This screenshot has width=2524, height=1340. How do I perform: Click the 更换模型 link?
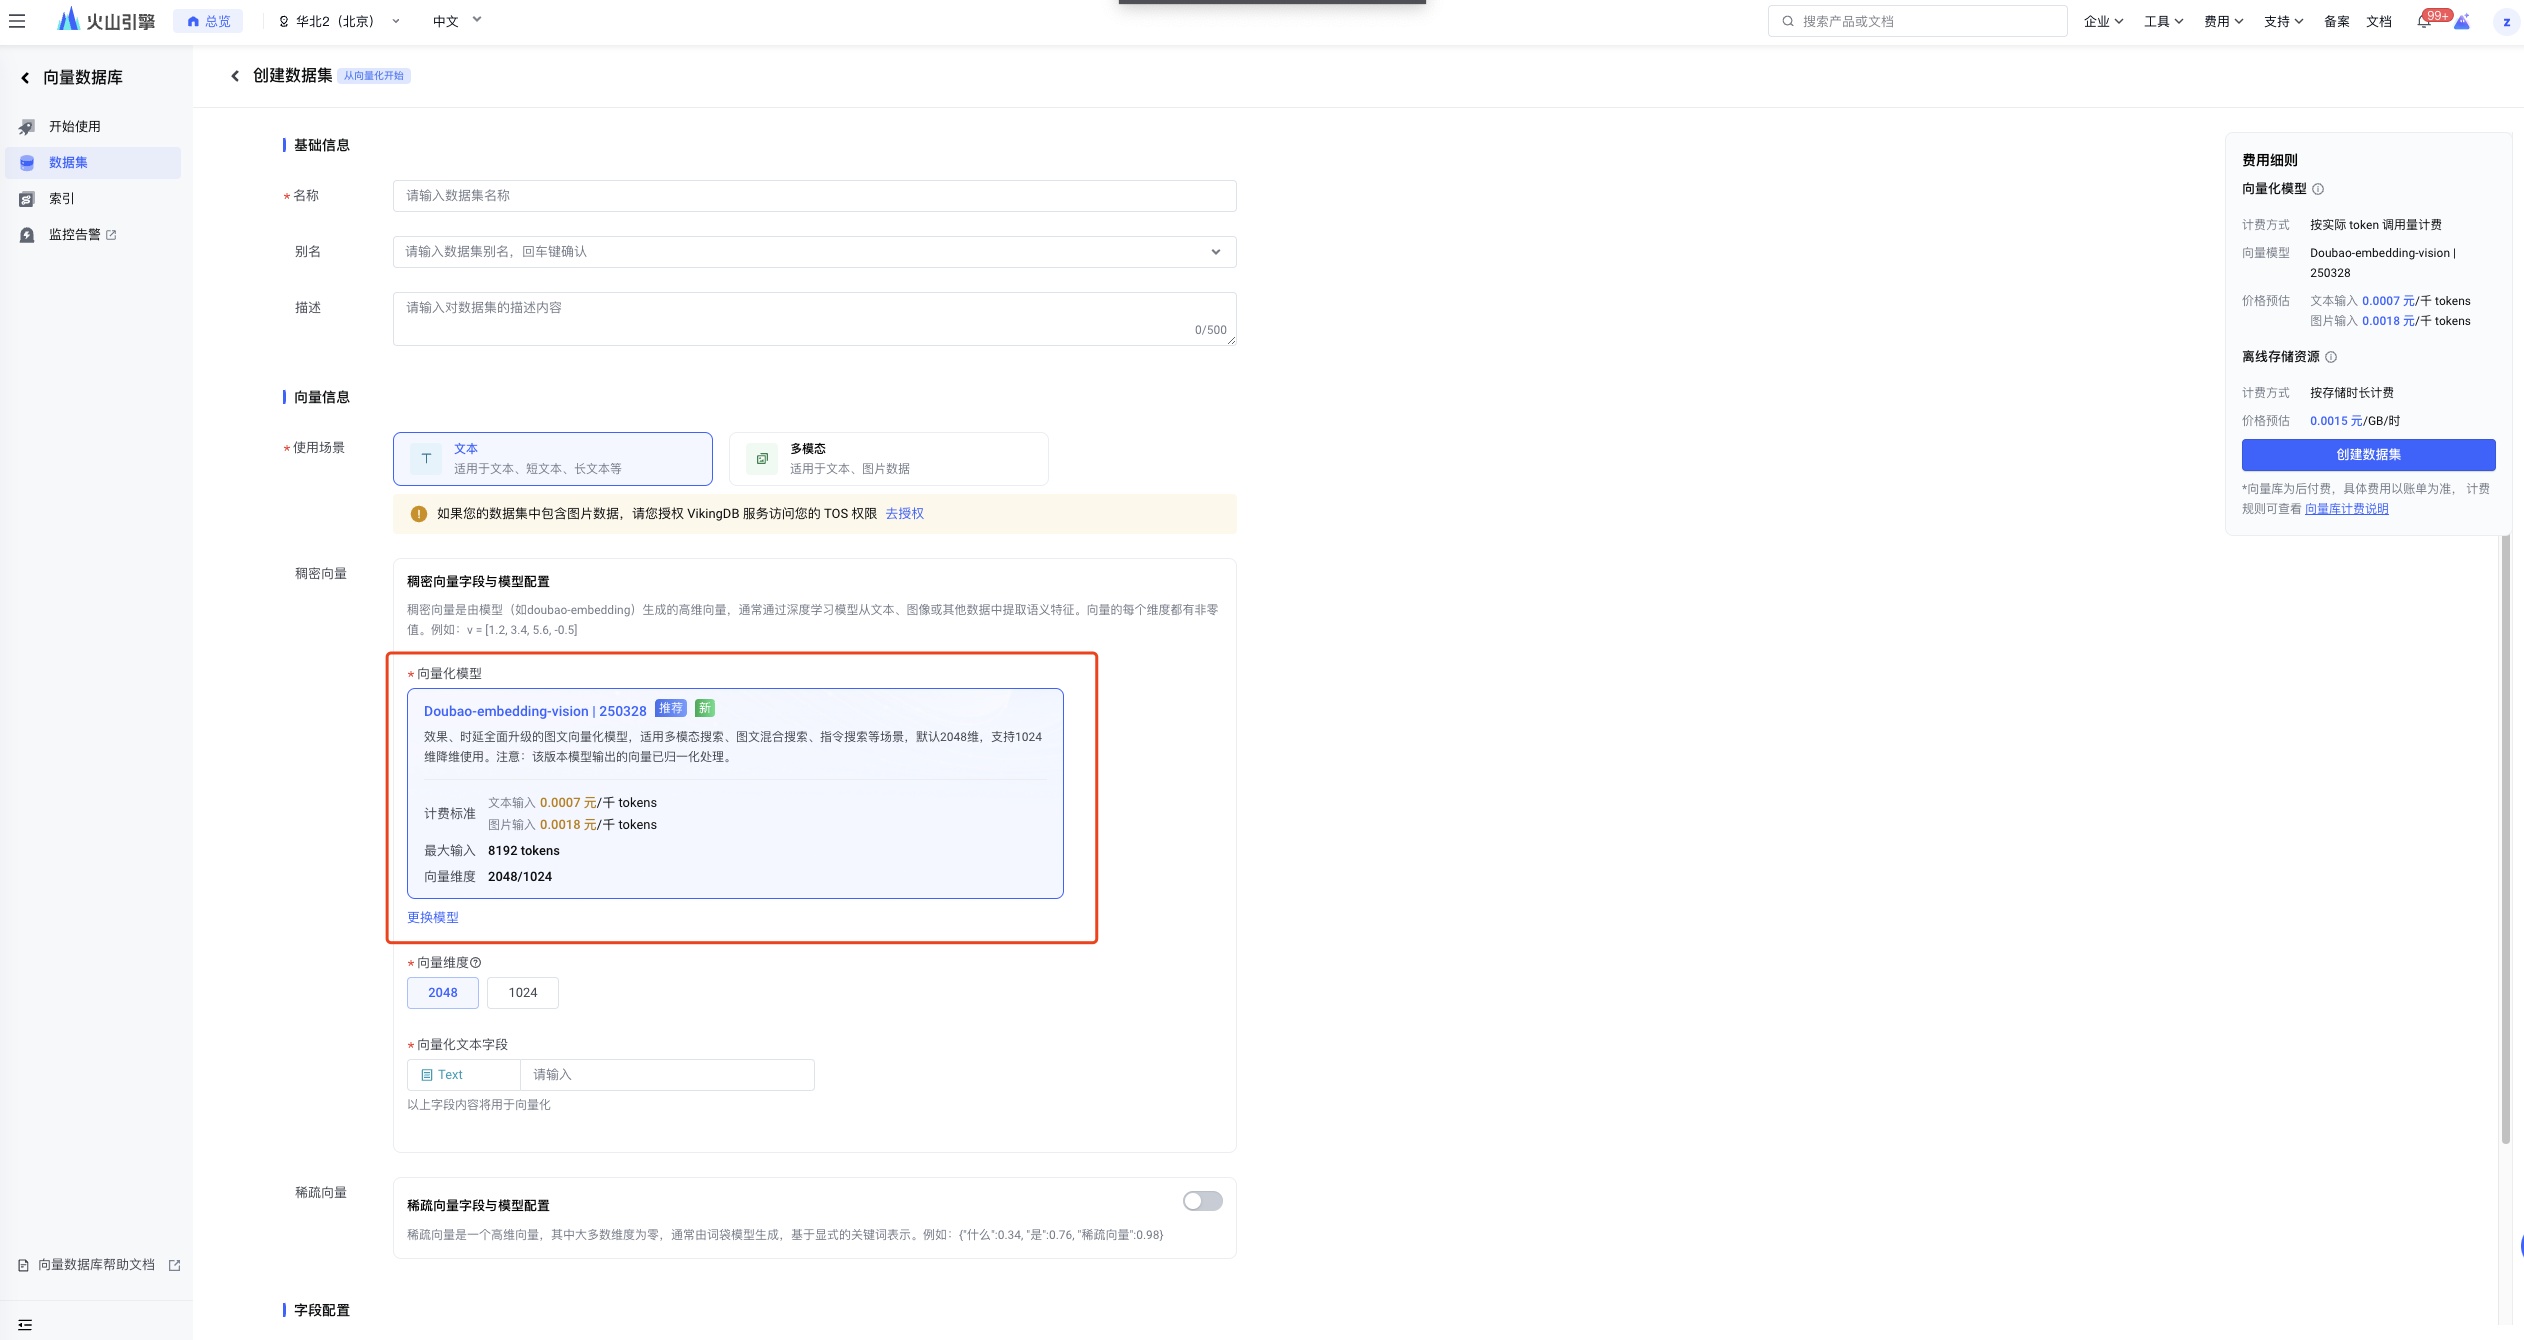pos(433,918)
